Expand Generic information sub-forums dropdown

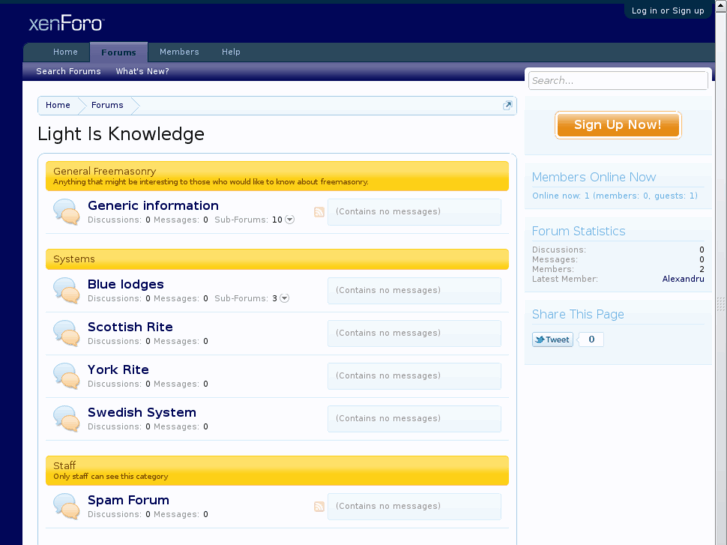pos(290,220)
